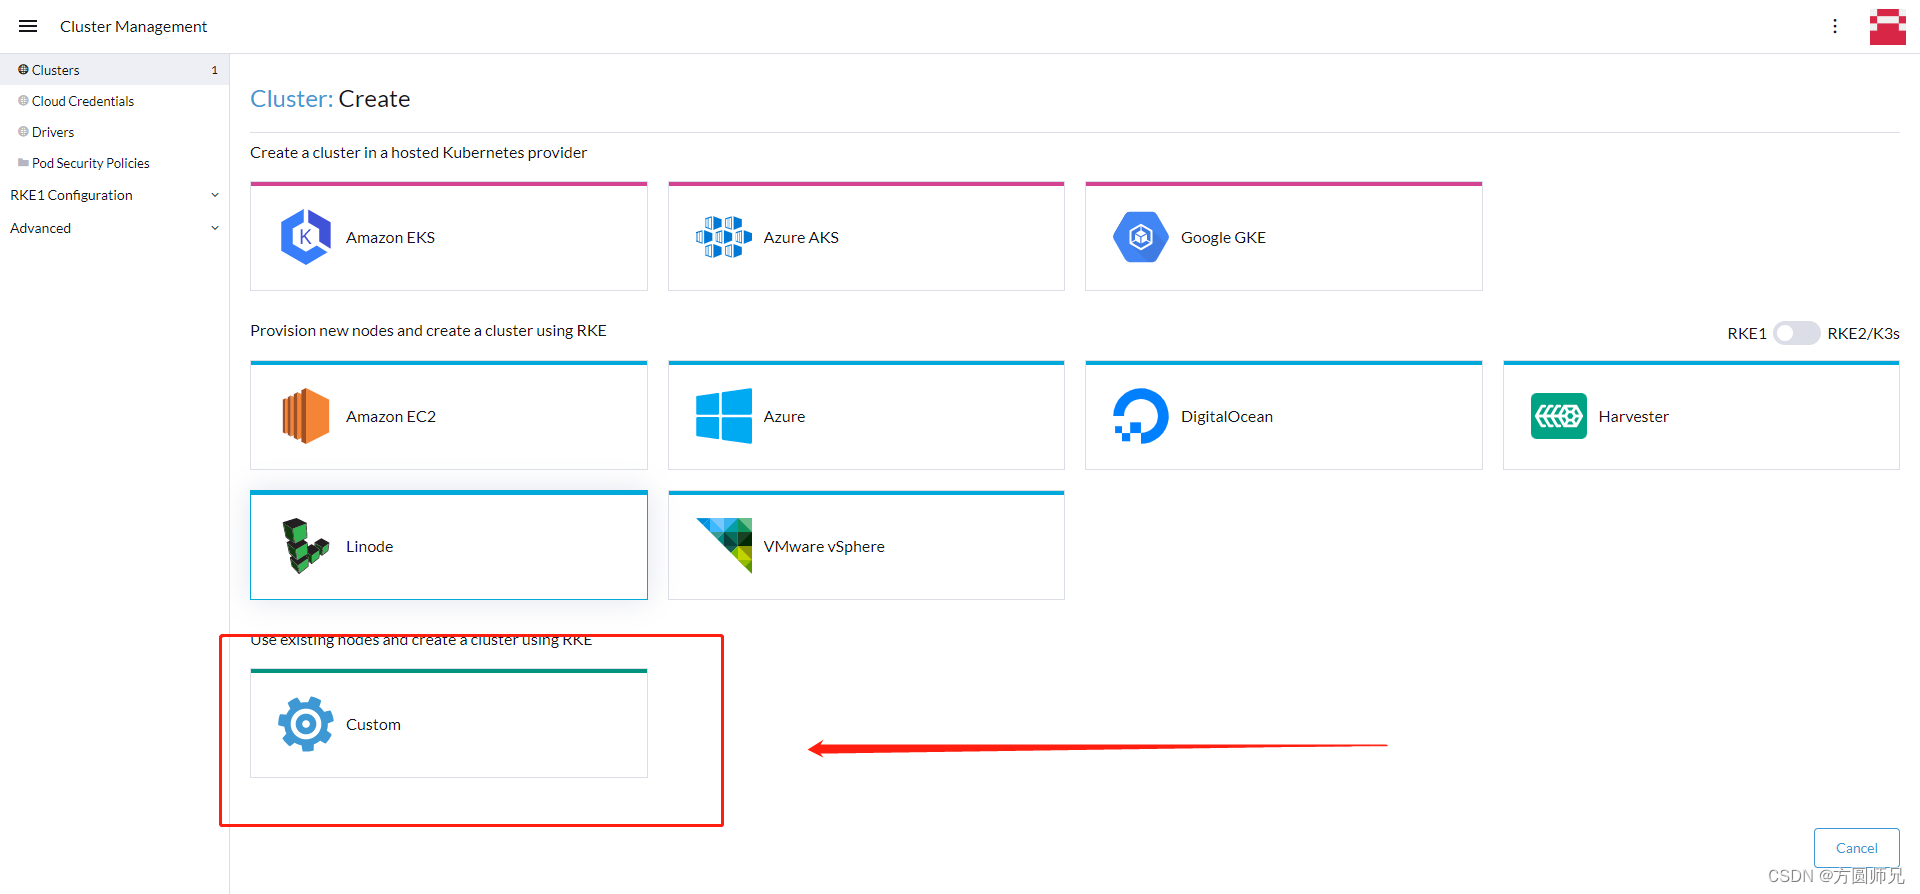The width and height of the screenshot is (1920, 894).
Task: Click folder icon beside Pod Security Policies
Action: [23, 163]
